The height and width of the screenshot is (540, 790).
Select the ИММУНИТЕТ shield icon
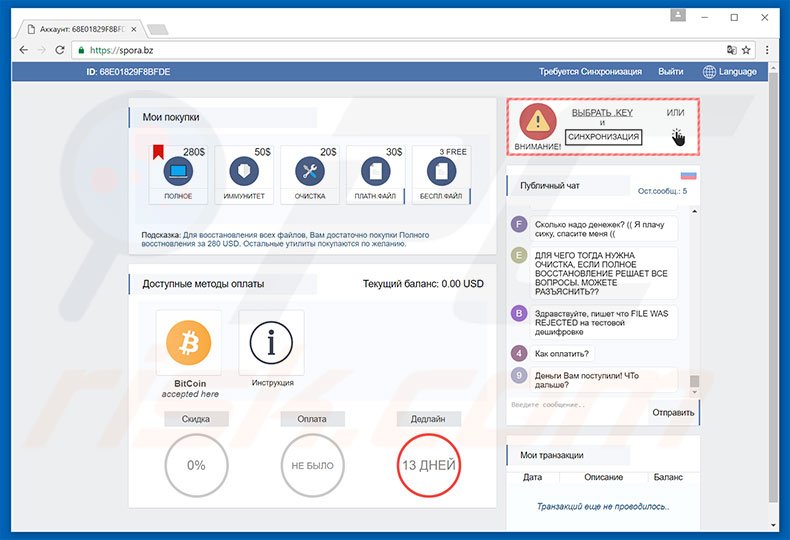pos(244,171)
